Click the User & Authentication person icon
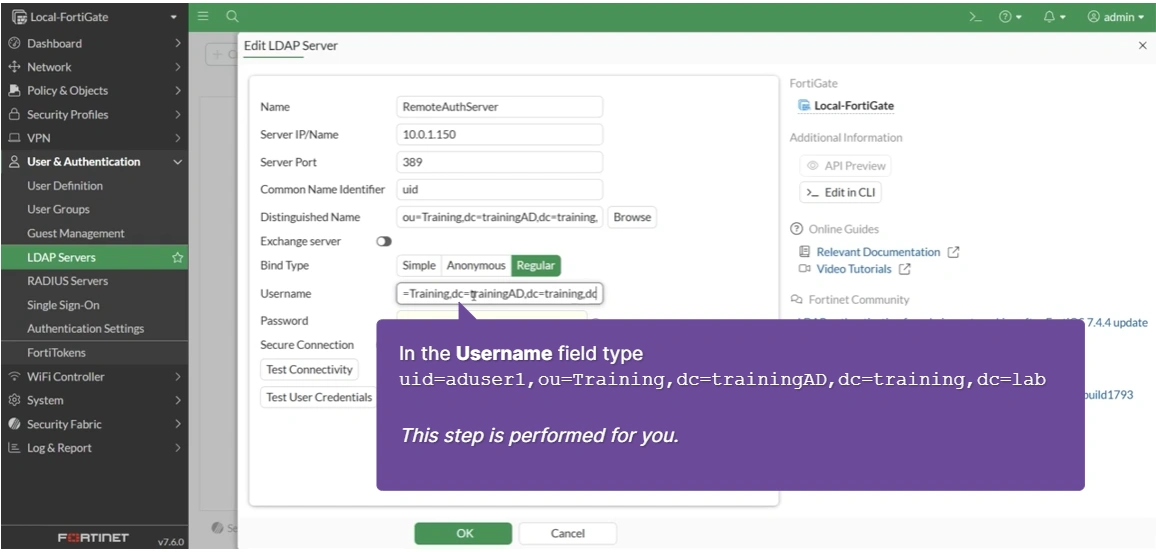 13,161
